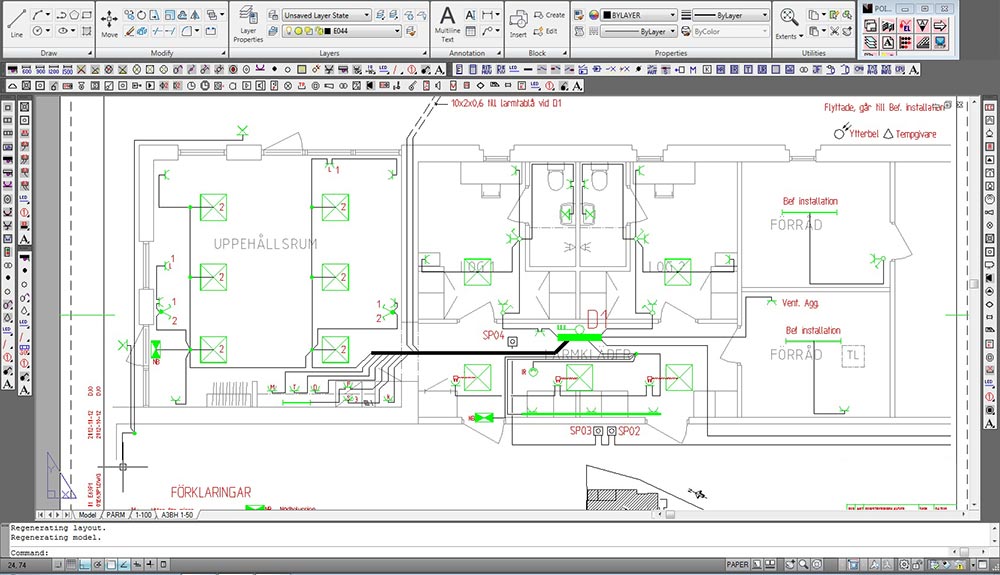Toggle Ortho mode in status bar
Viewport: 1000px width, 575px height.
[x=85, y=564]
